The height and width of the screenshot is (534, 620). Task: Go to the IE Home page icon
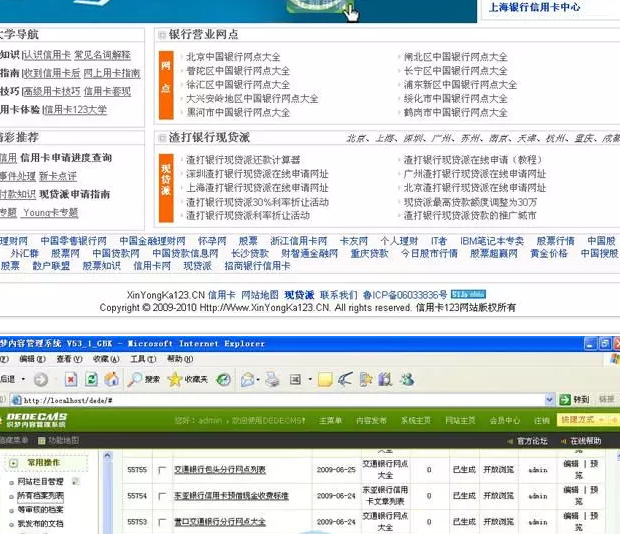point(112,379)
